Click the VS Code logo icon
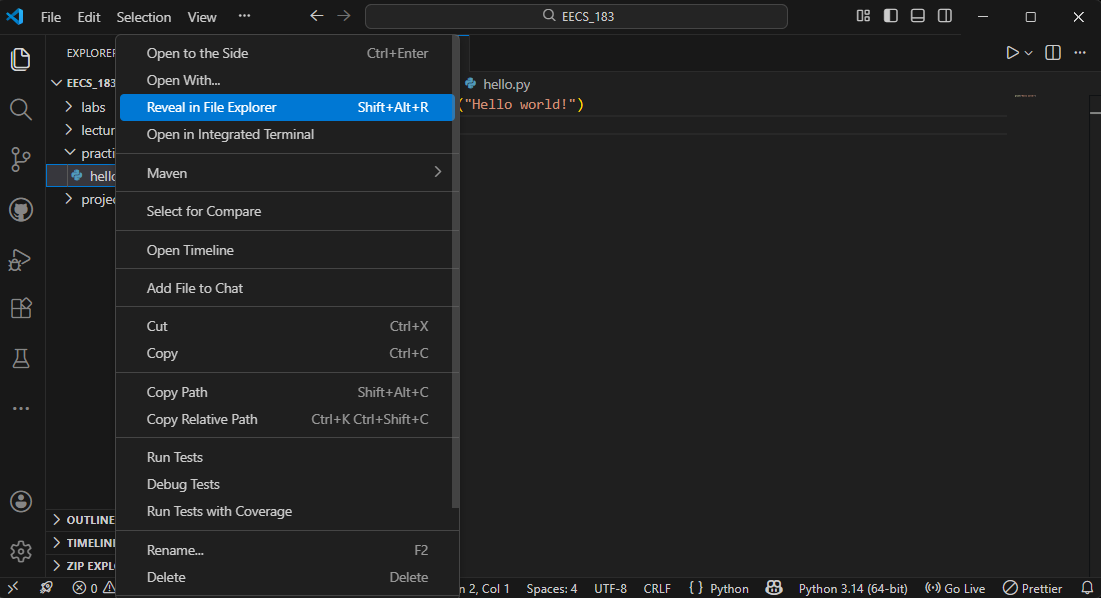 click(15, 16)
